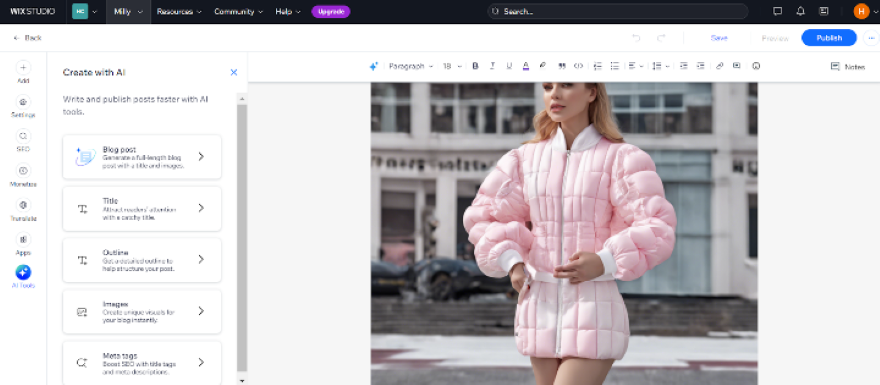Select the AI Tools sidebar button

click(x=23, y=277)
